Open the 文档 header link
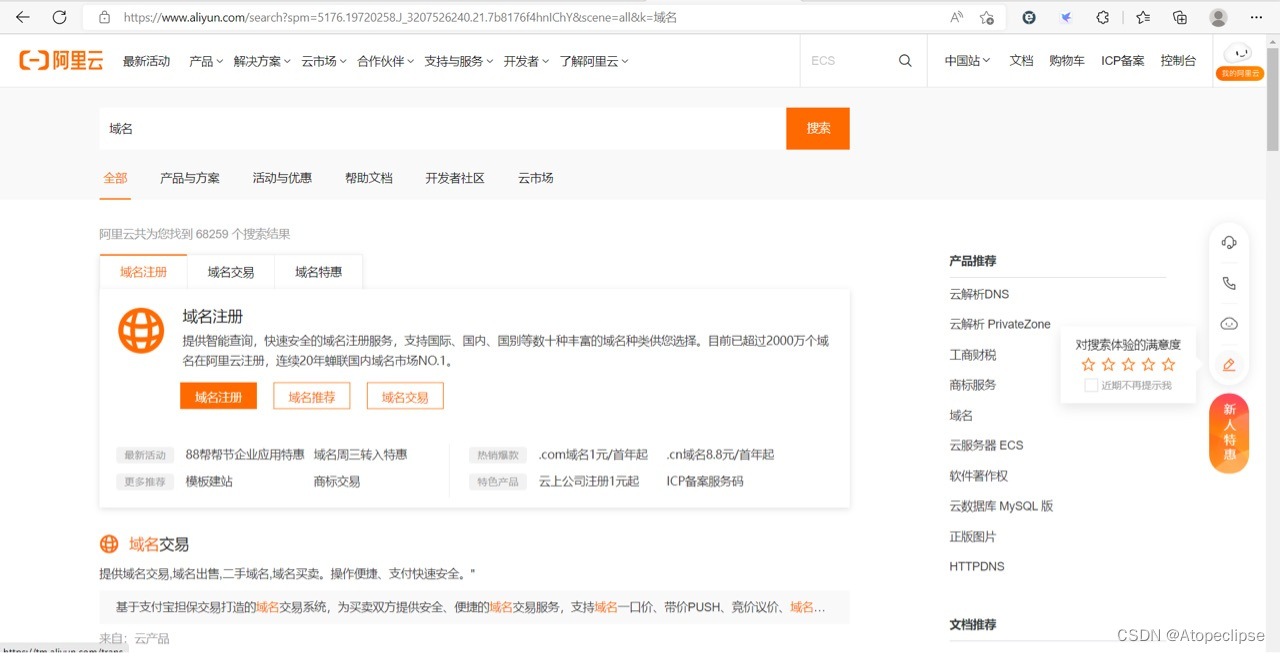This screenshot has width=1280, height=653. pyautogui.click(x=1021, y=61)
